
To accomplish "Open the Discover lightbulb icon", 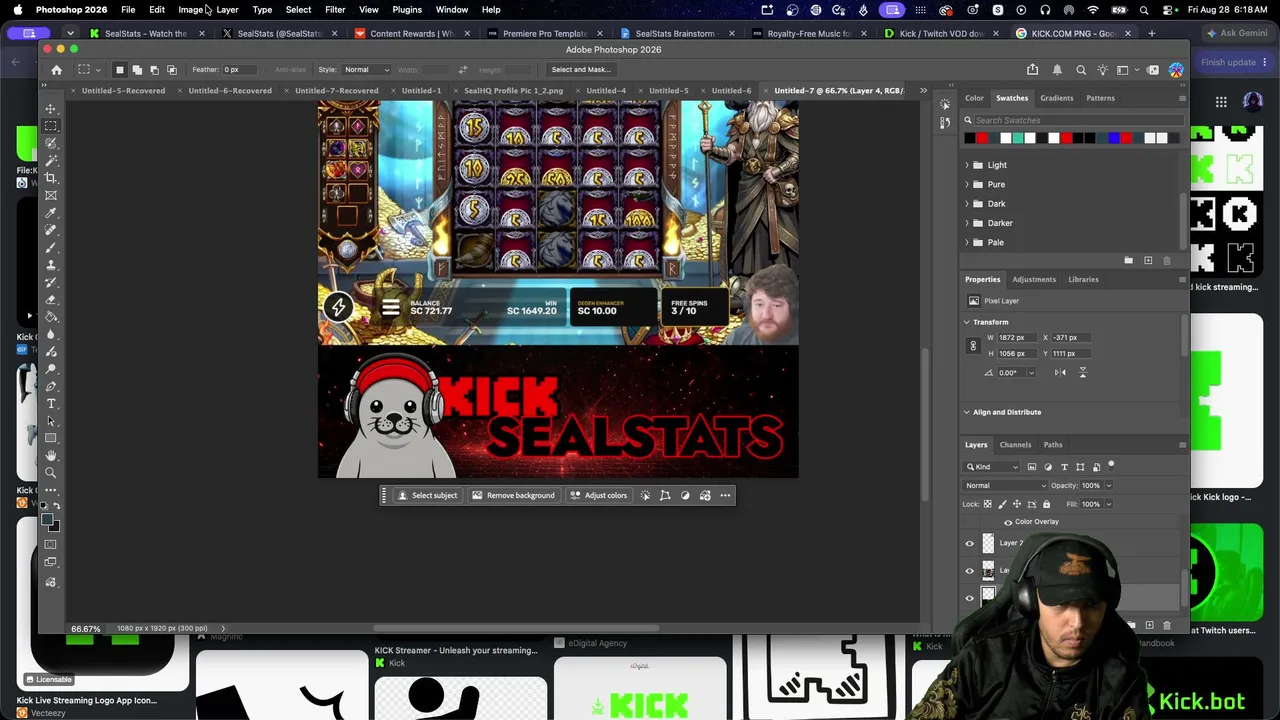I will [1103, 70].
